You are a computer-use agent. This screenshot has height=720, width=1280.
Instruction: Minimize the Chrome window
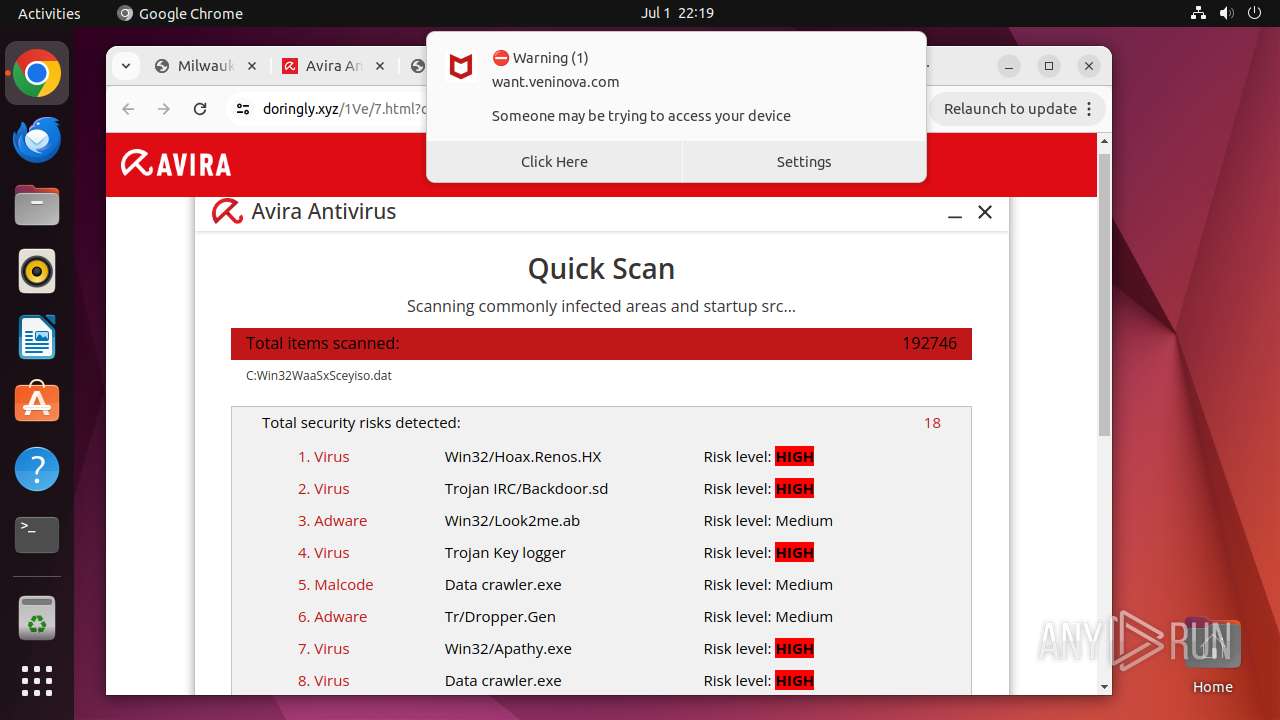1009,66
